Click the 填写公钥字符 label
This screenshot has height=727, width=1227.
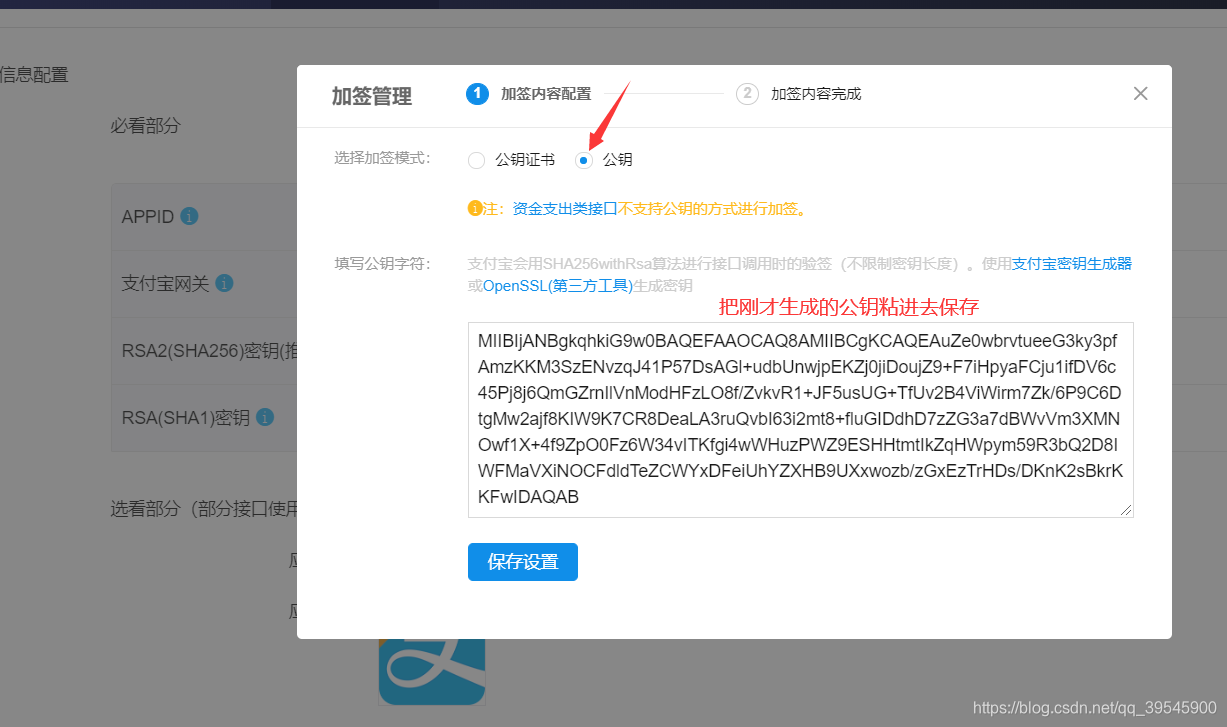pyautogui.click(x=382, y=264)
